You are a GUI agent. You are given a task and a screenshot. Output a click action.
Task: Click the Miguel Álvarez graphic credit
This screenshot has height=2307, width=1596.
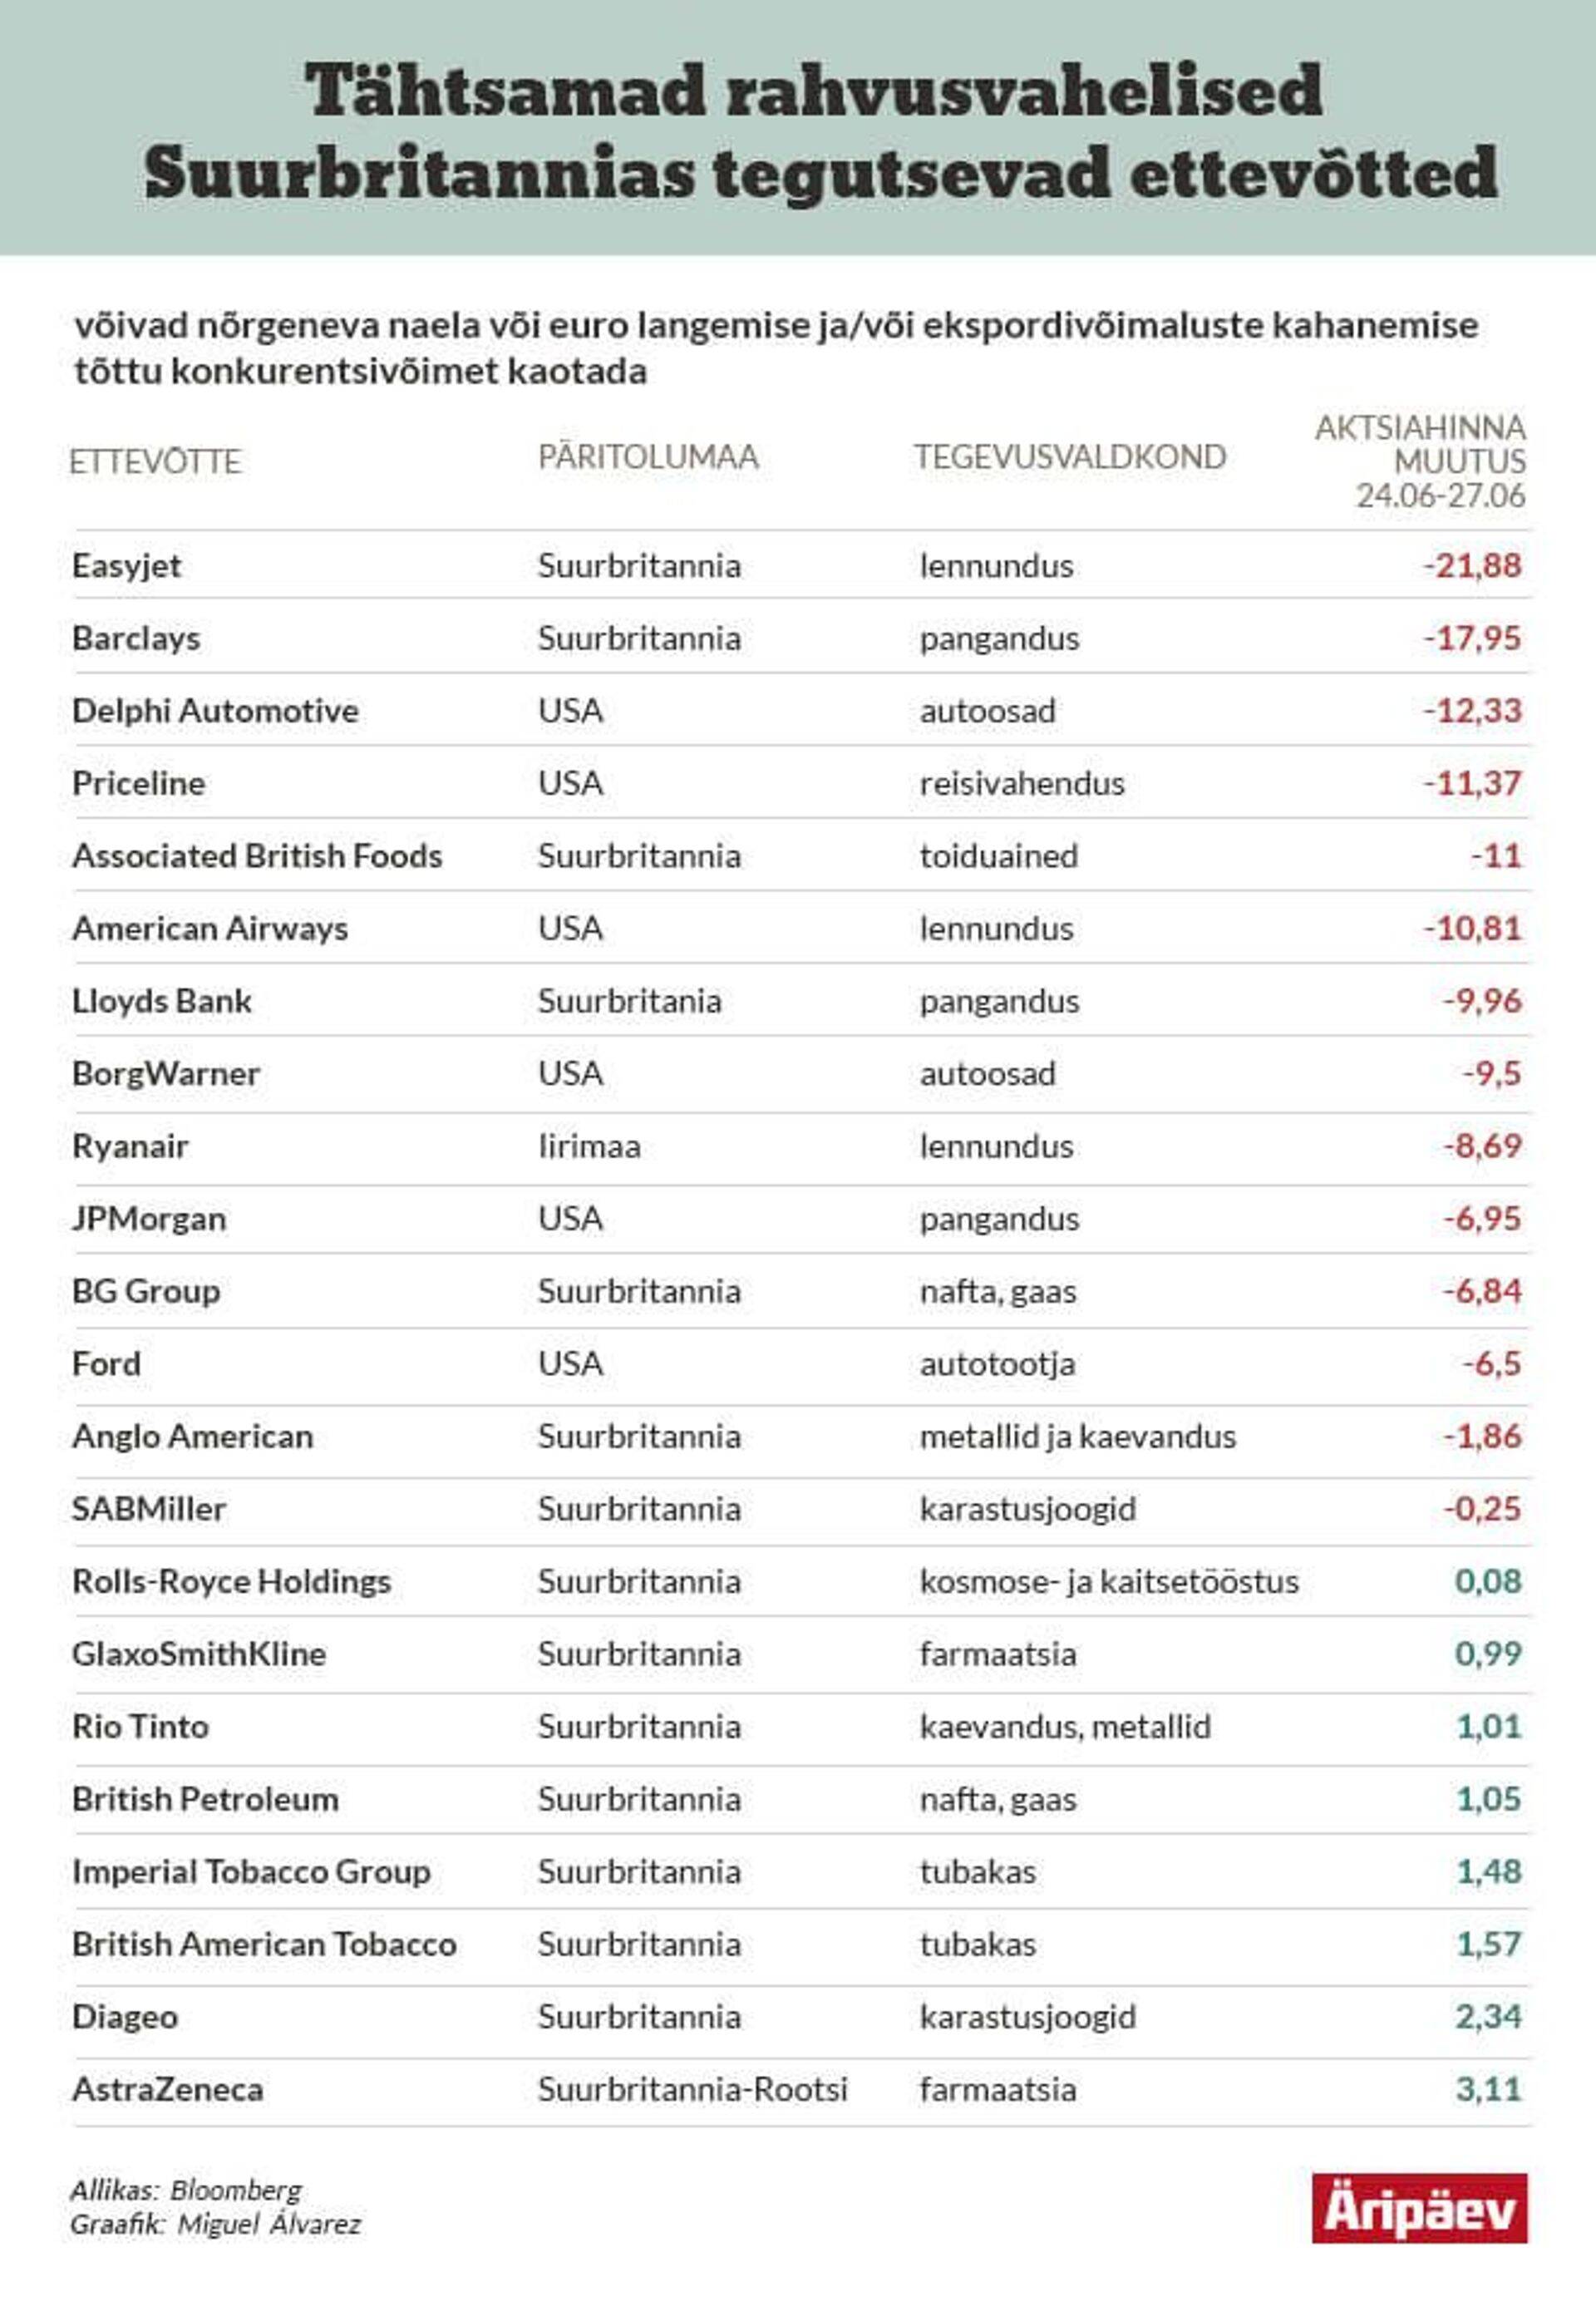(x=269, y=2224)
